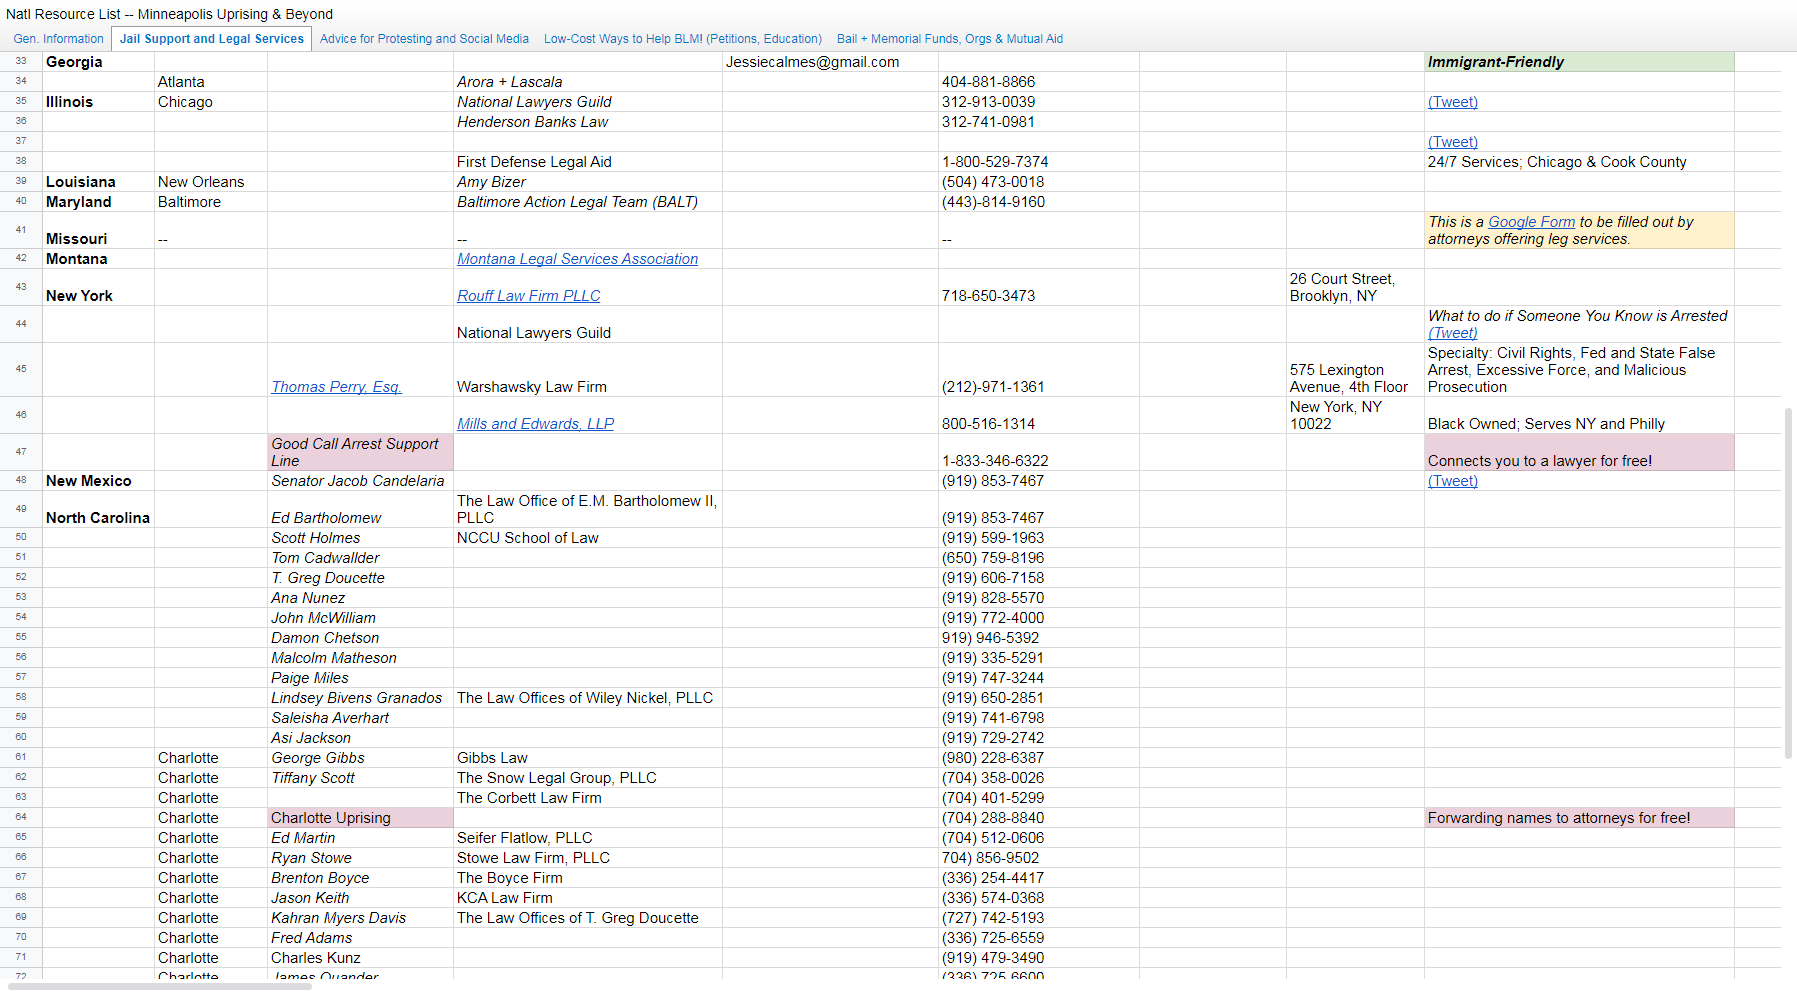
Task: Select the Tom Cadwallder cell
Action: click(360, 558)
